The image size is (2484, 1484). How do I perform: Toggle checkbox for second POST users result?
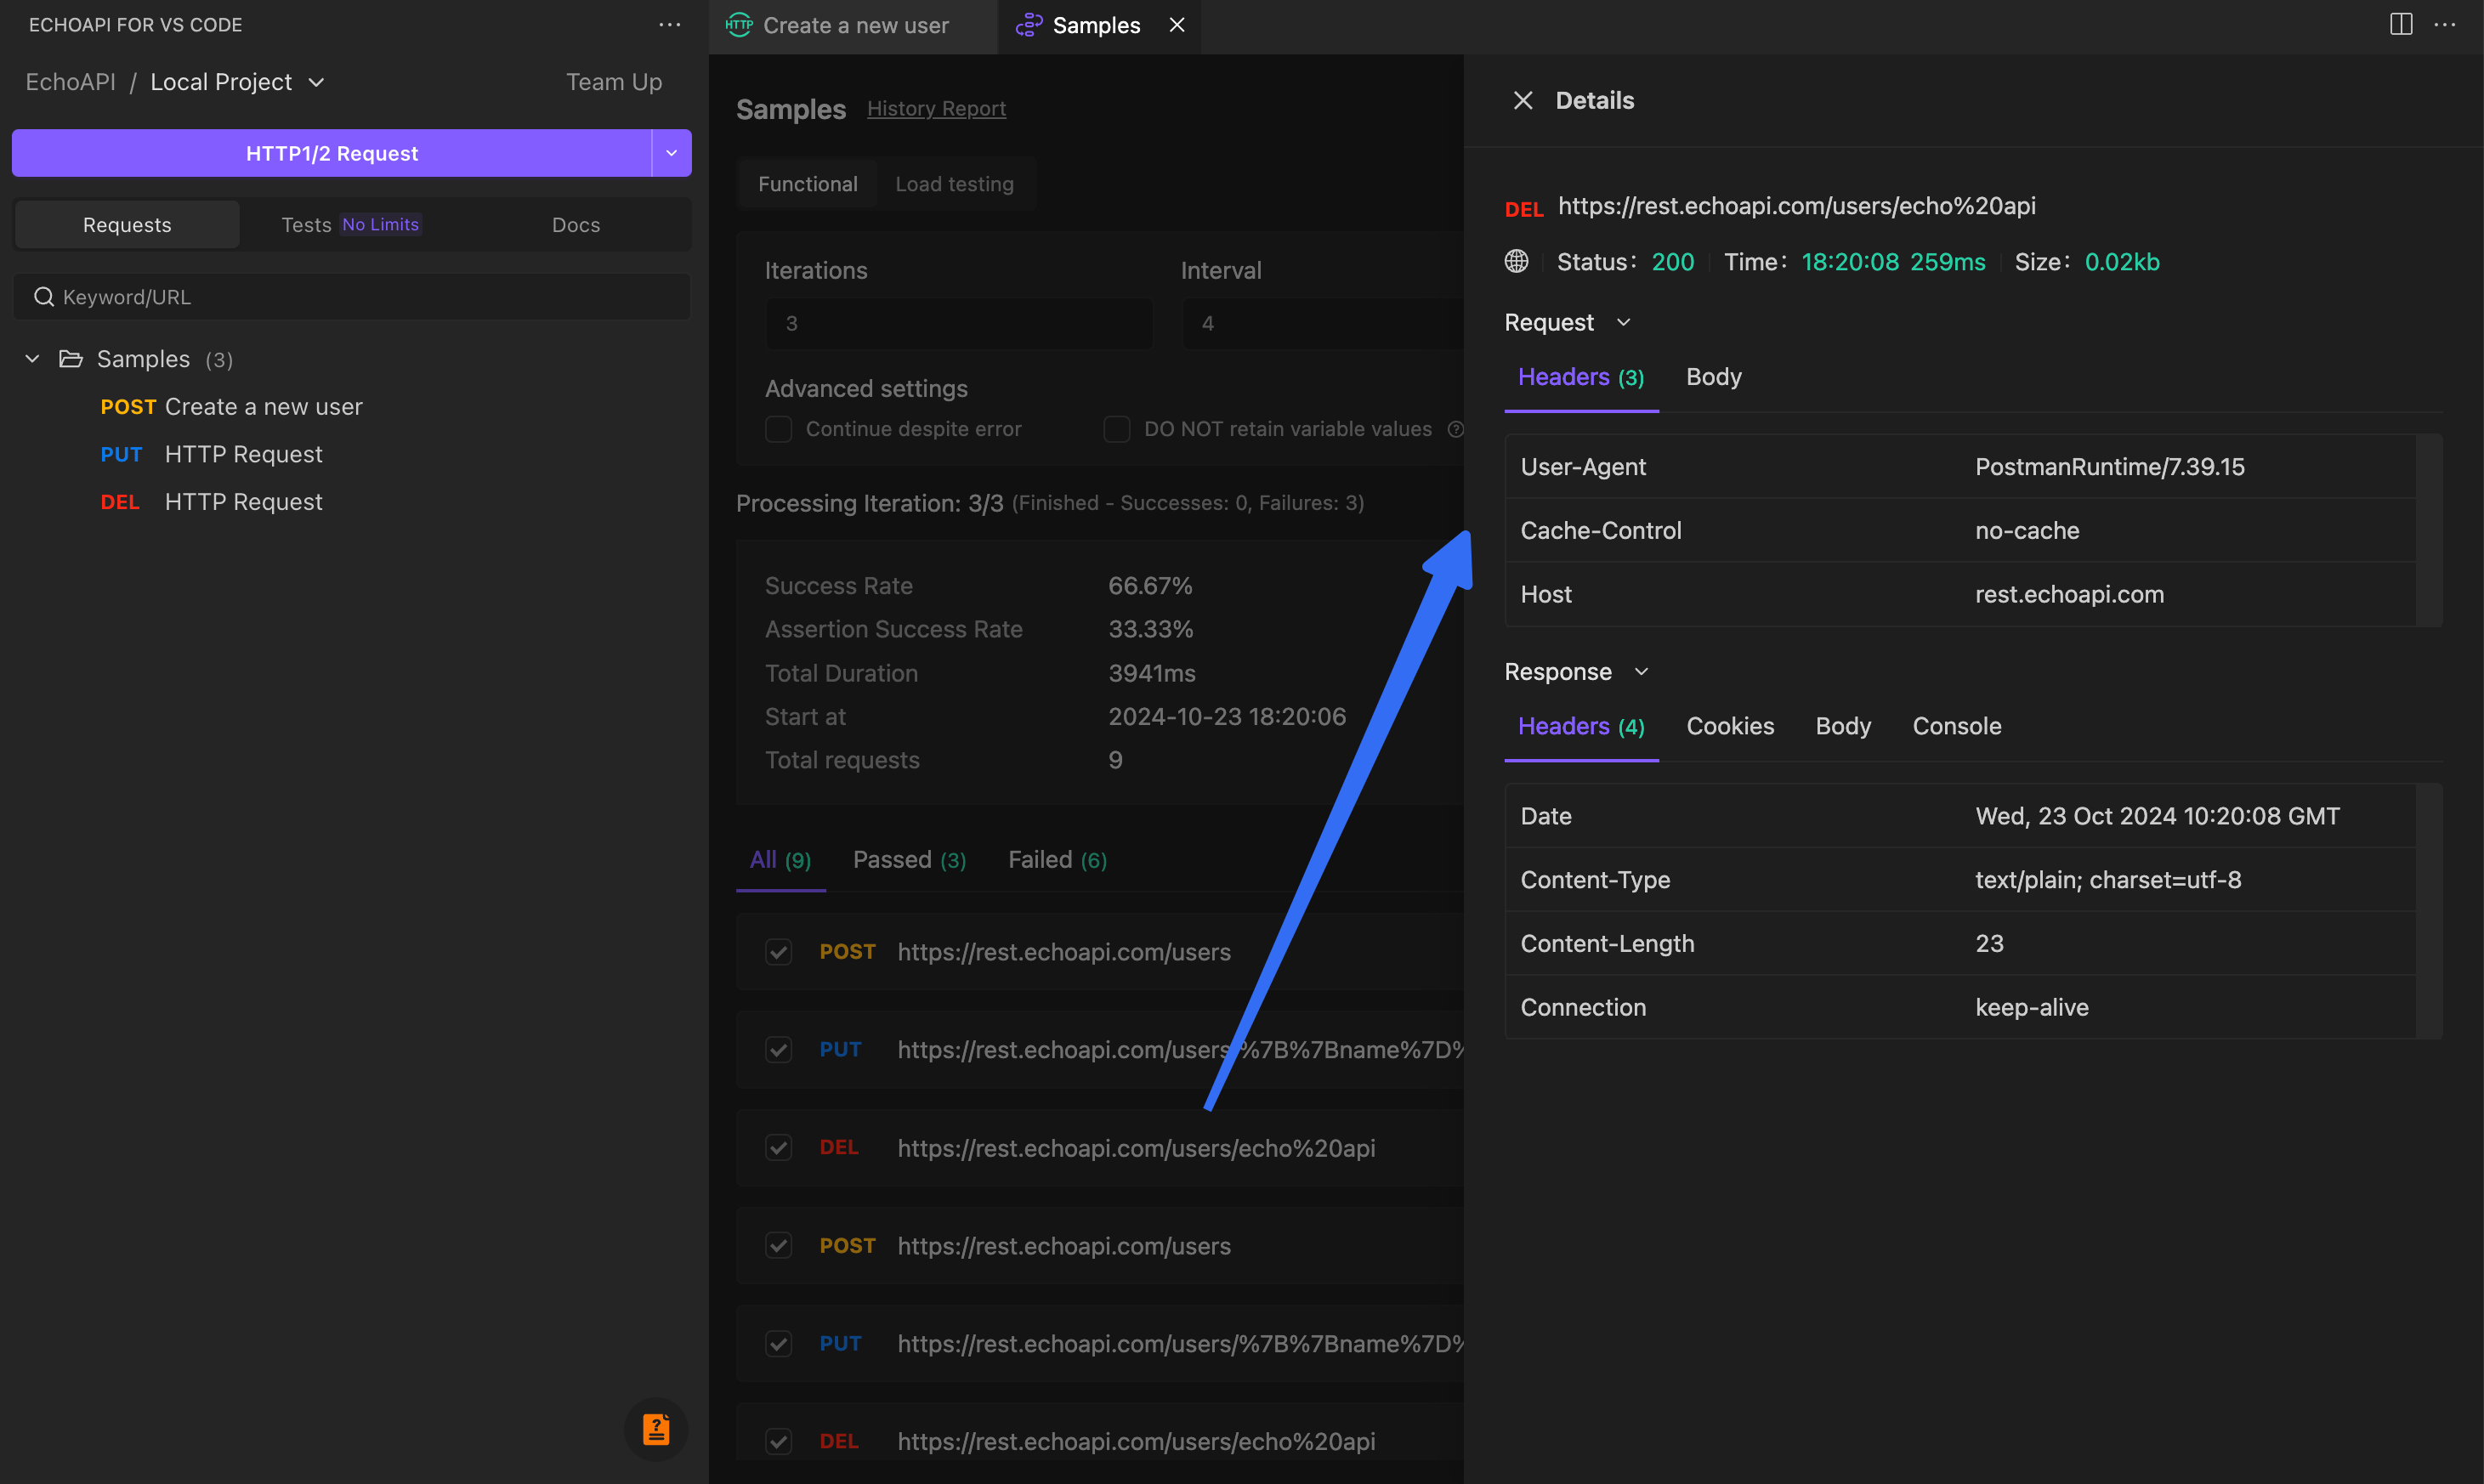click(x=778, y=1245)
